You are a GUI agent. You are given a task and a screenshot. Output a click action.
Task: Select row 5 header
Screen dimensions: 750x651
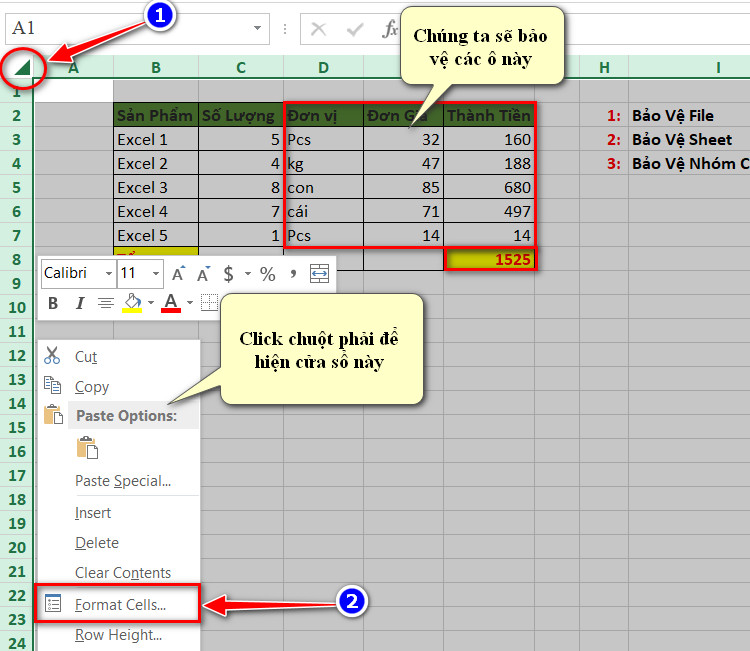click(x=16, y=188)
